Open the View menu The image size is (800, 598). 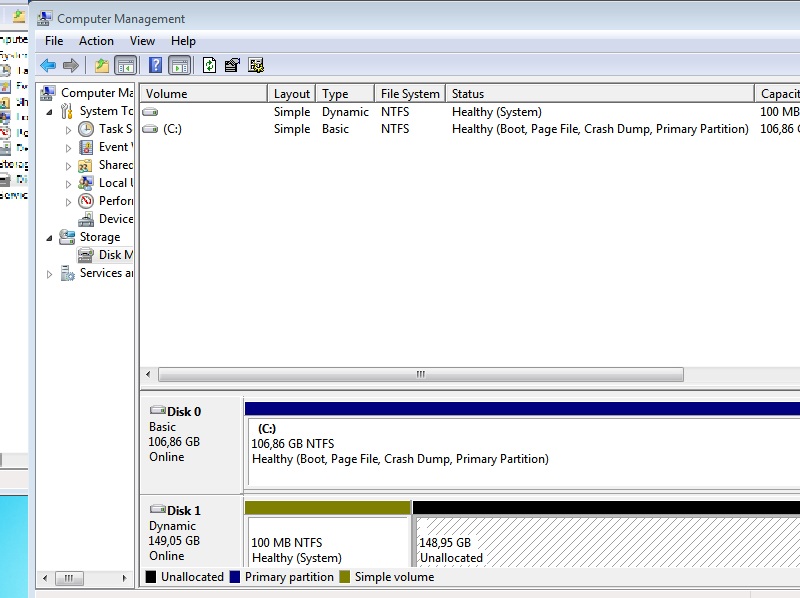(142, 41)
